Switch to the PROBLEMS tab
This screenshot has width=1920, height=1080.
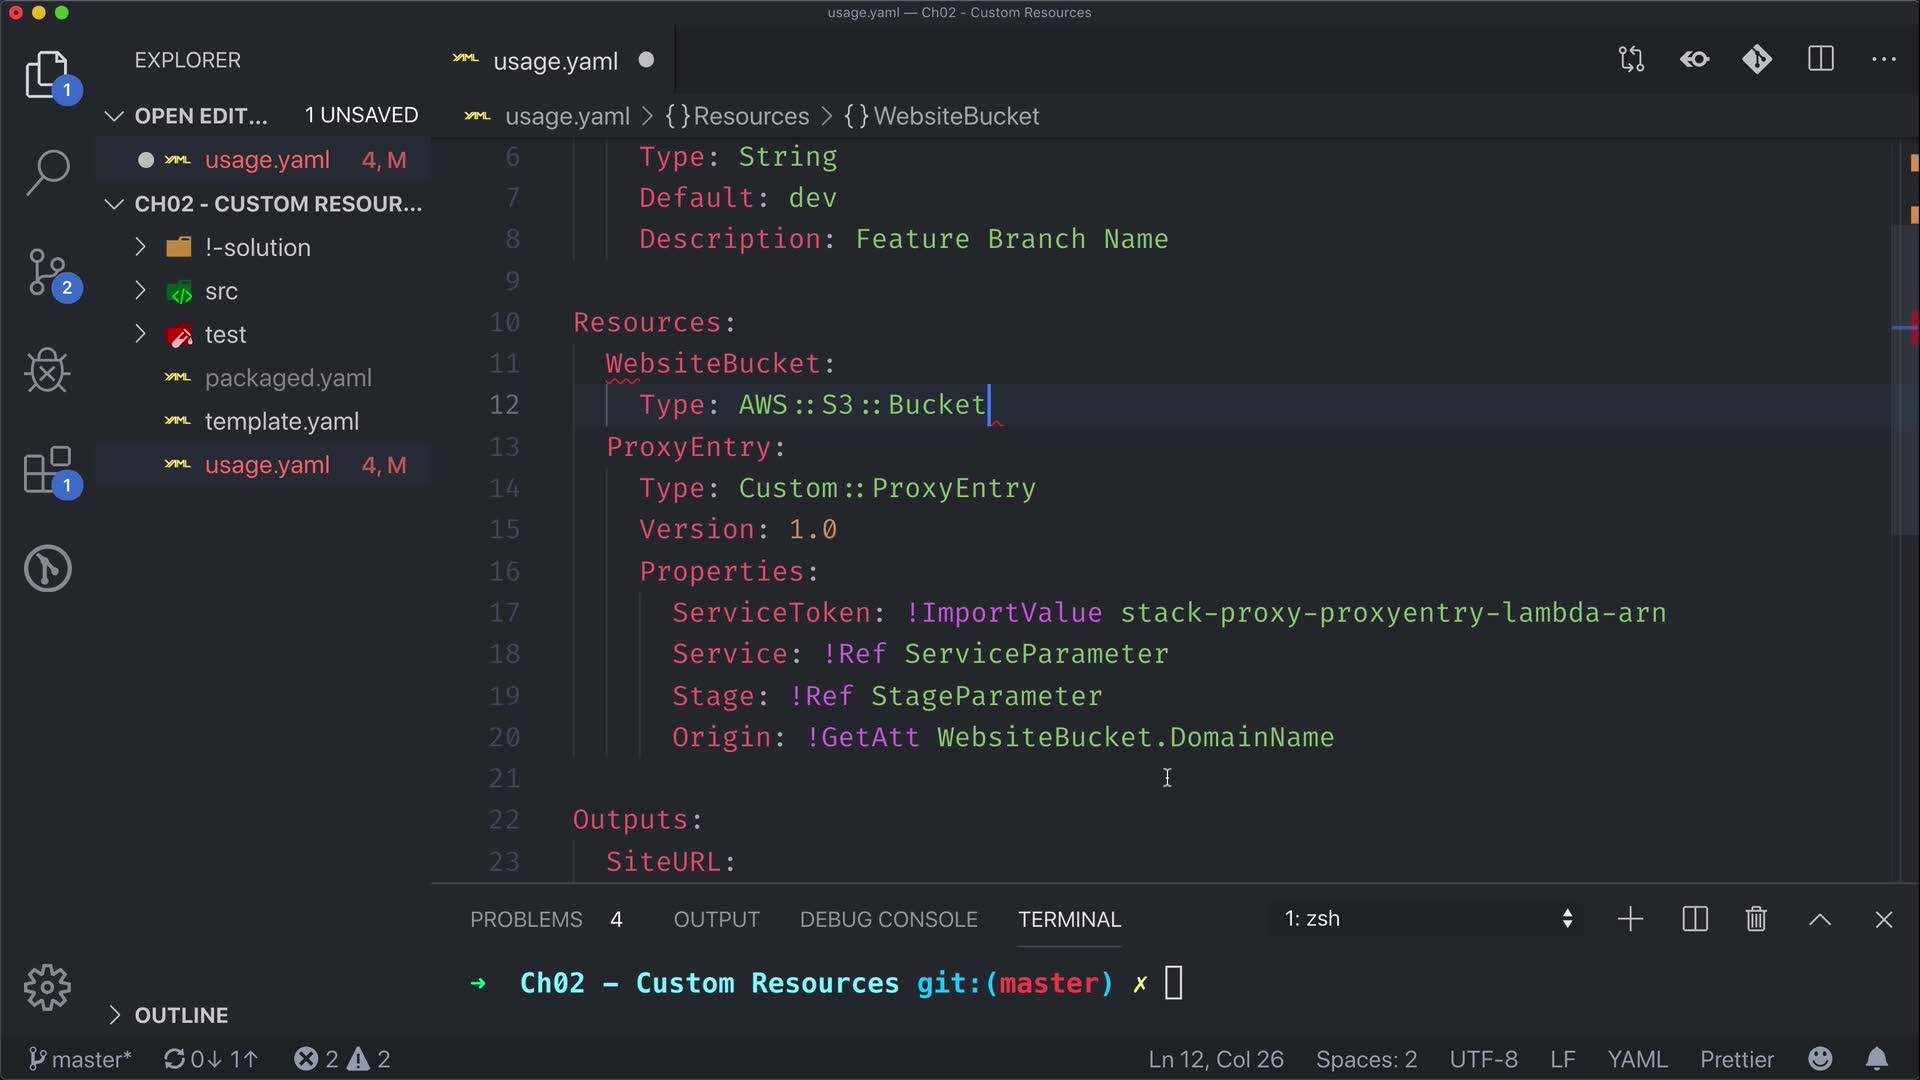pyautogui.click(x=526, y=919)
